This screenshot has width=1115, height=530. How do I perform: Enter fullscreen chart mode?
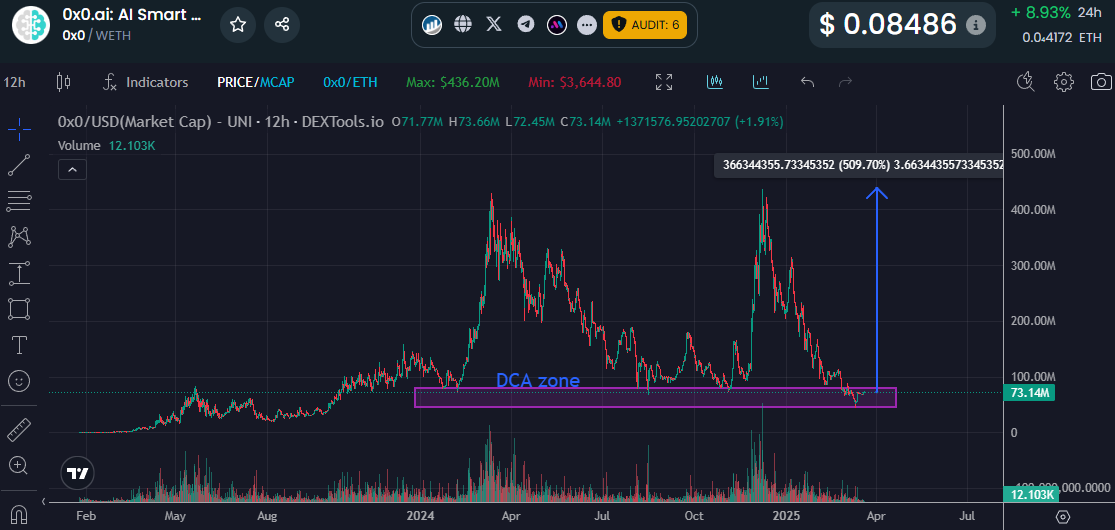(x=663, y=83)
